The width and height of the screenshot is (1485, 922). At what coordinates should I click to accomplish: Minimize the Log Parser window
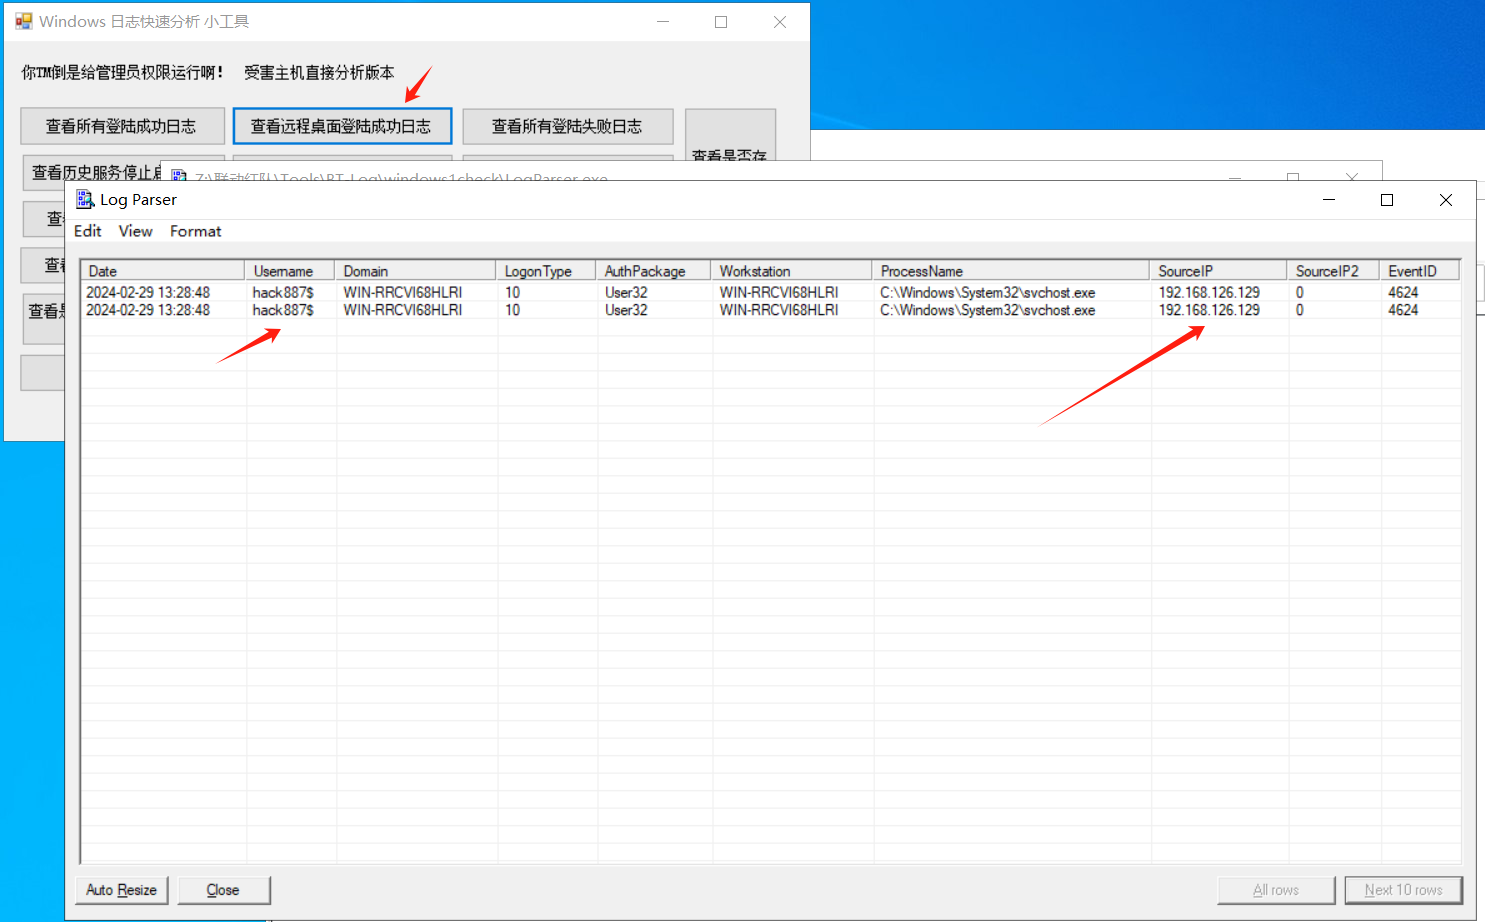tap(1329, 200)
